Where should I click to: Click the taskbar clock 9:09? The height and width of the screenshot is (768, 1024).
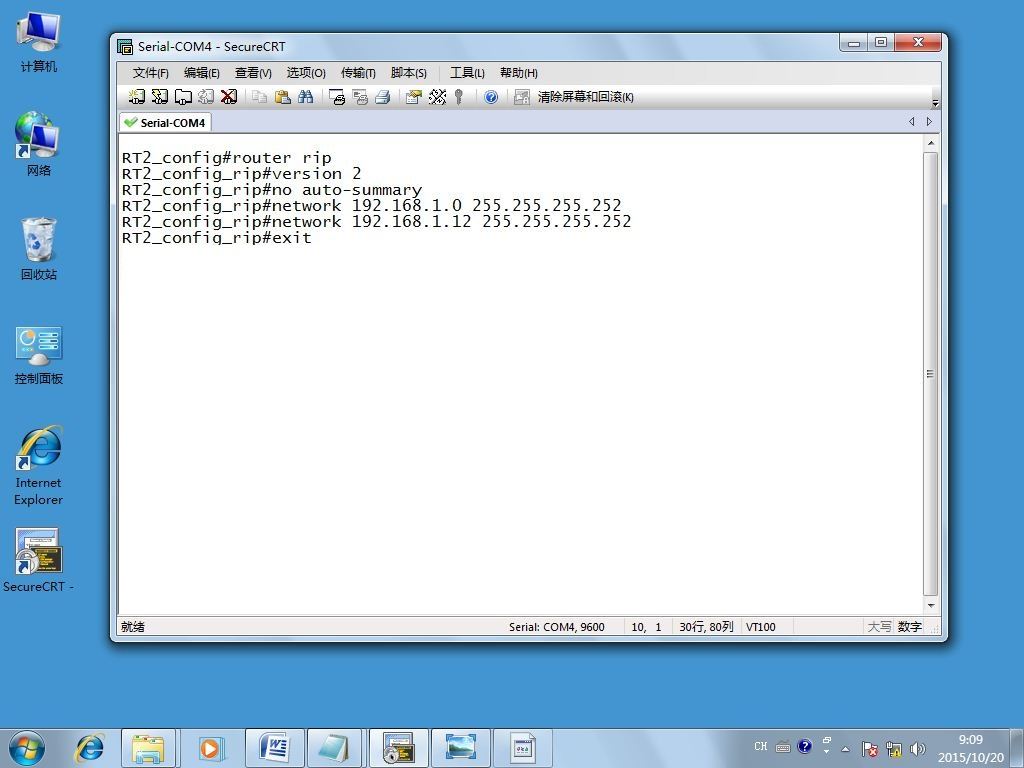pyautogui.click(x=970, y=740)
